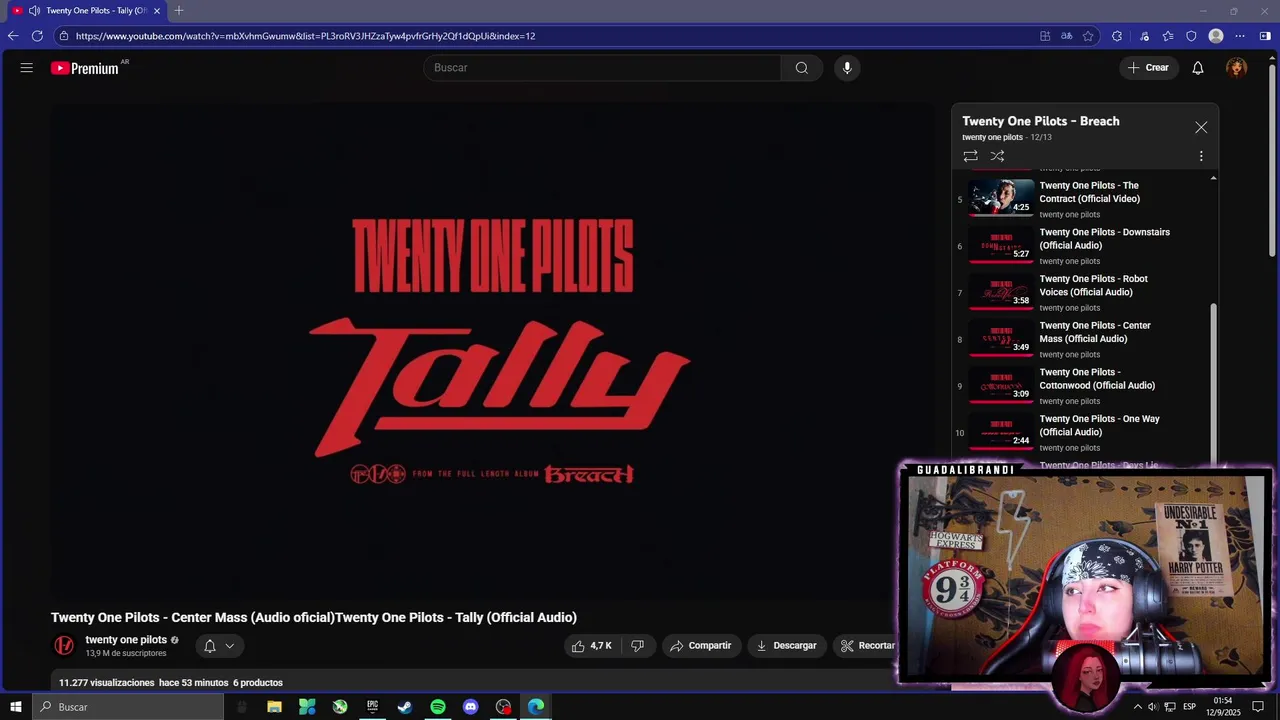Open the Windows Start menu
The height and width of the screenshot is (720, 1280).
[15, 707]
